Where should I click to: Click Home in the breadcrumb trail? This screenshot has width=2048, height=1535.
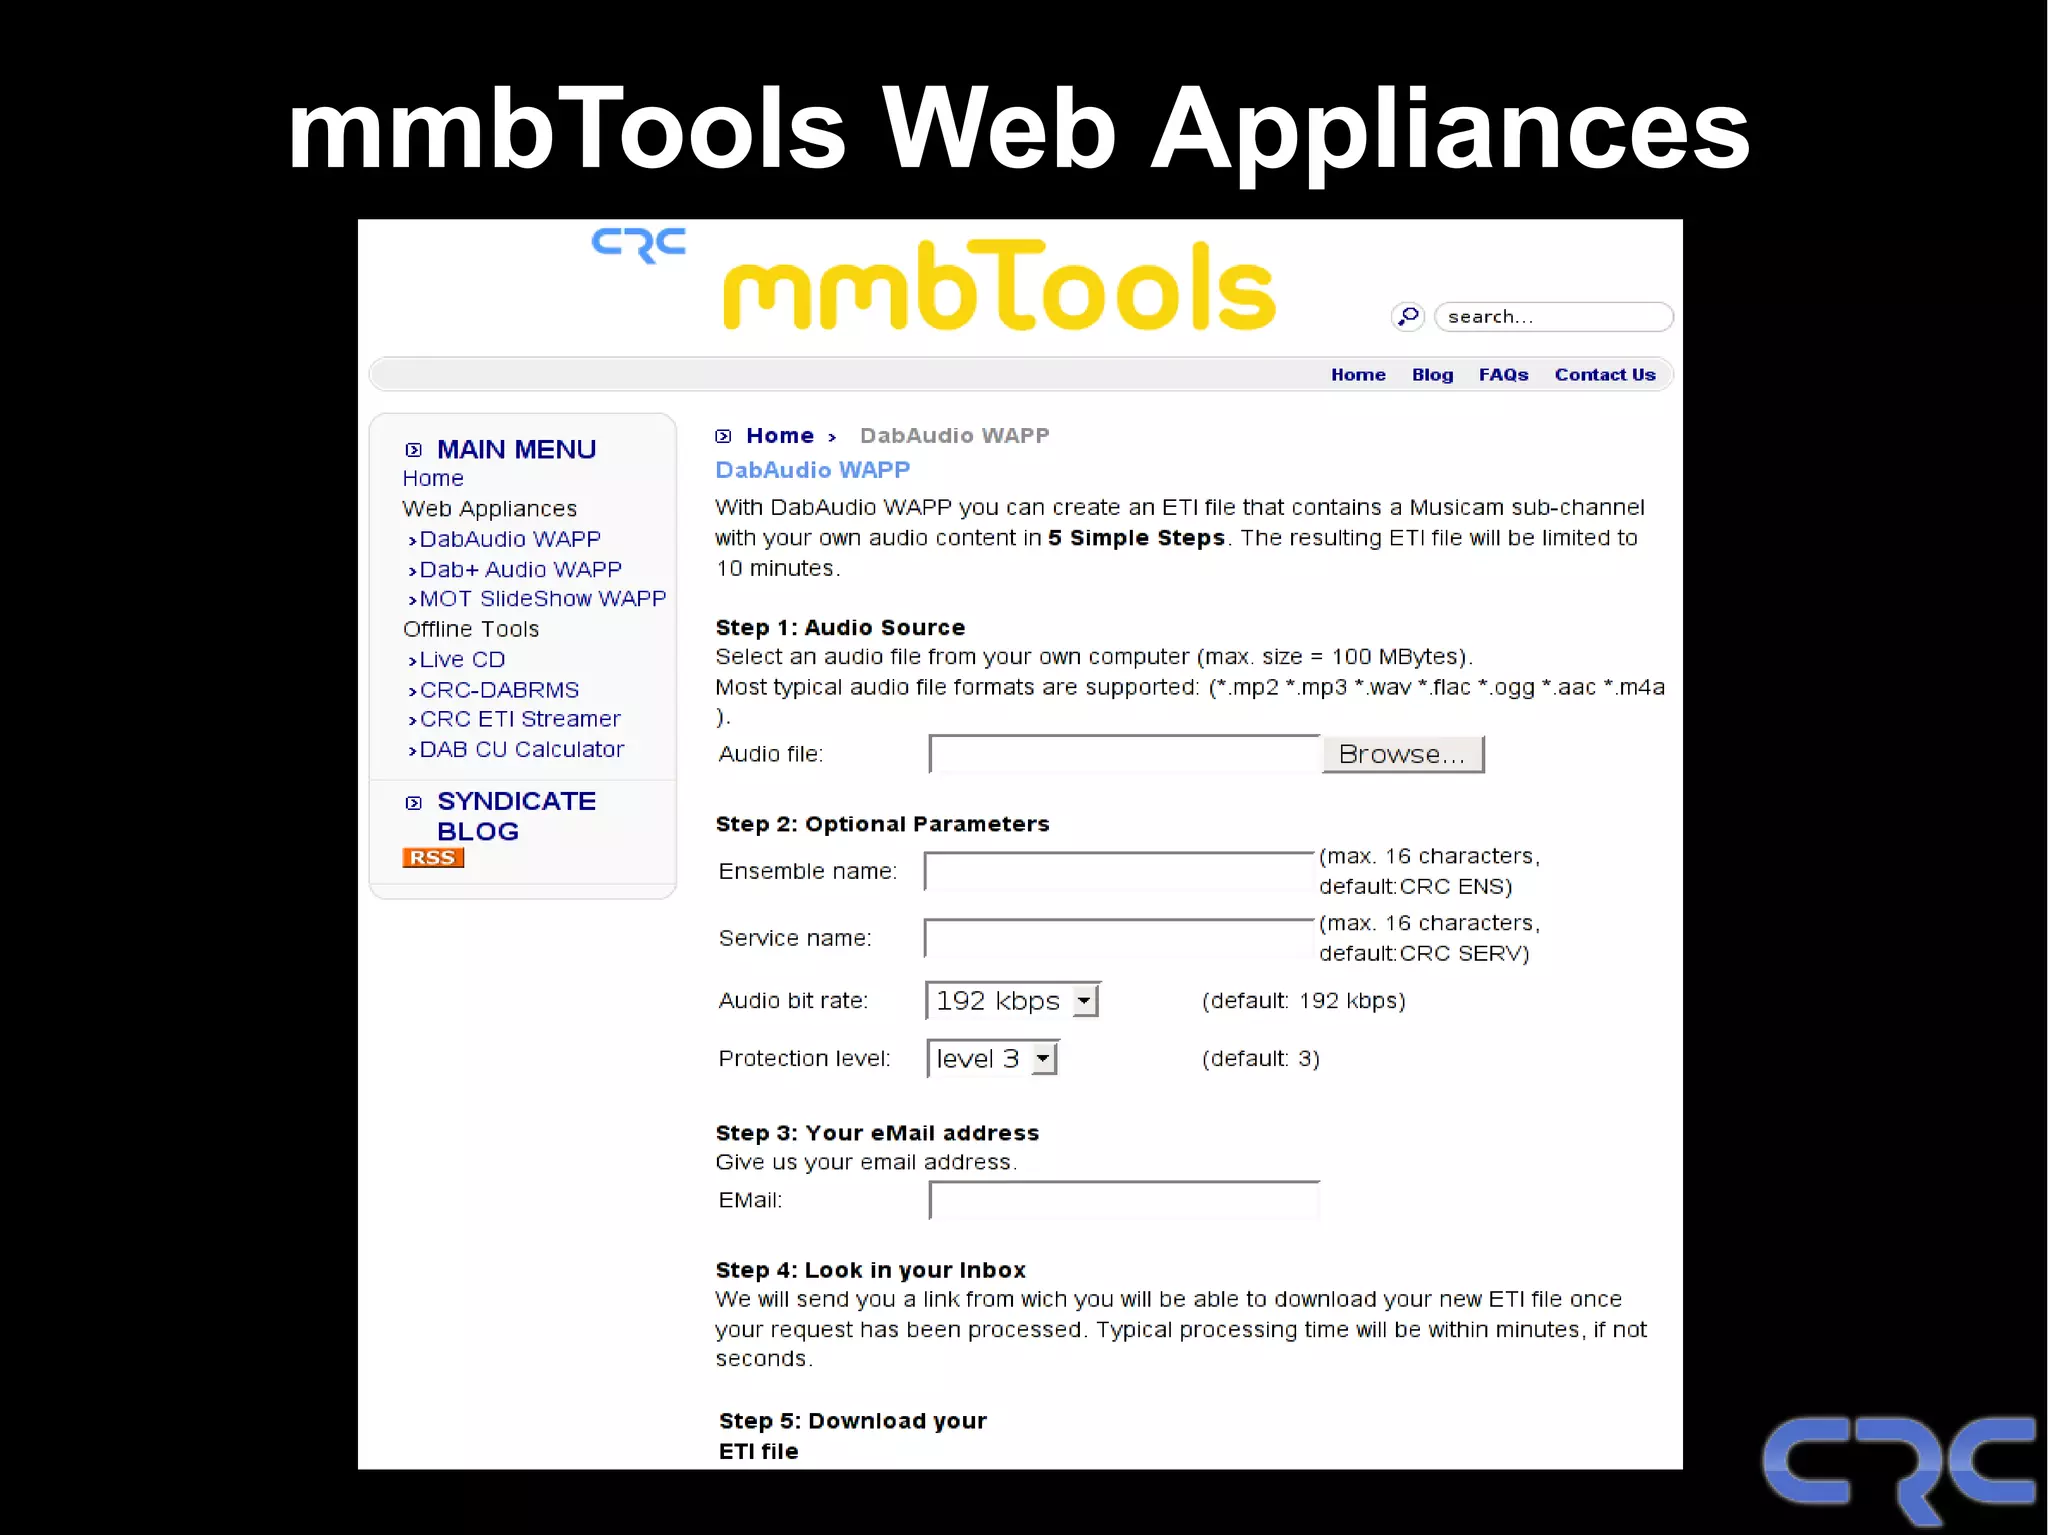pos(780,436)
